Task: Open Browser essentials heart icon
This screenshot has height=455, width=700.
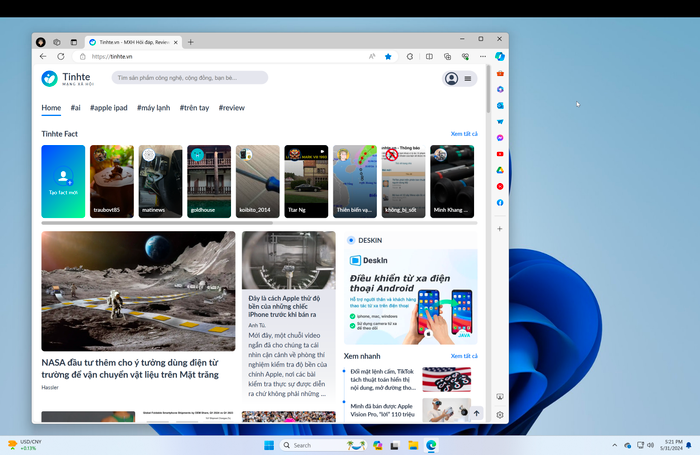Action: point(465,56)
